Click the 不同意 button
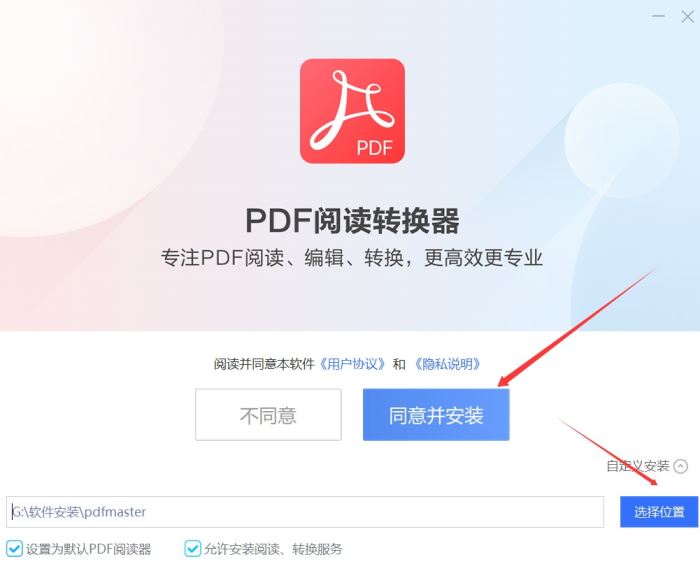700x564 pixels. point(268,414)
